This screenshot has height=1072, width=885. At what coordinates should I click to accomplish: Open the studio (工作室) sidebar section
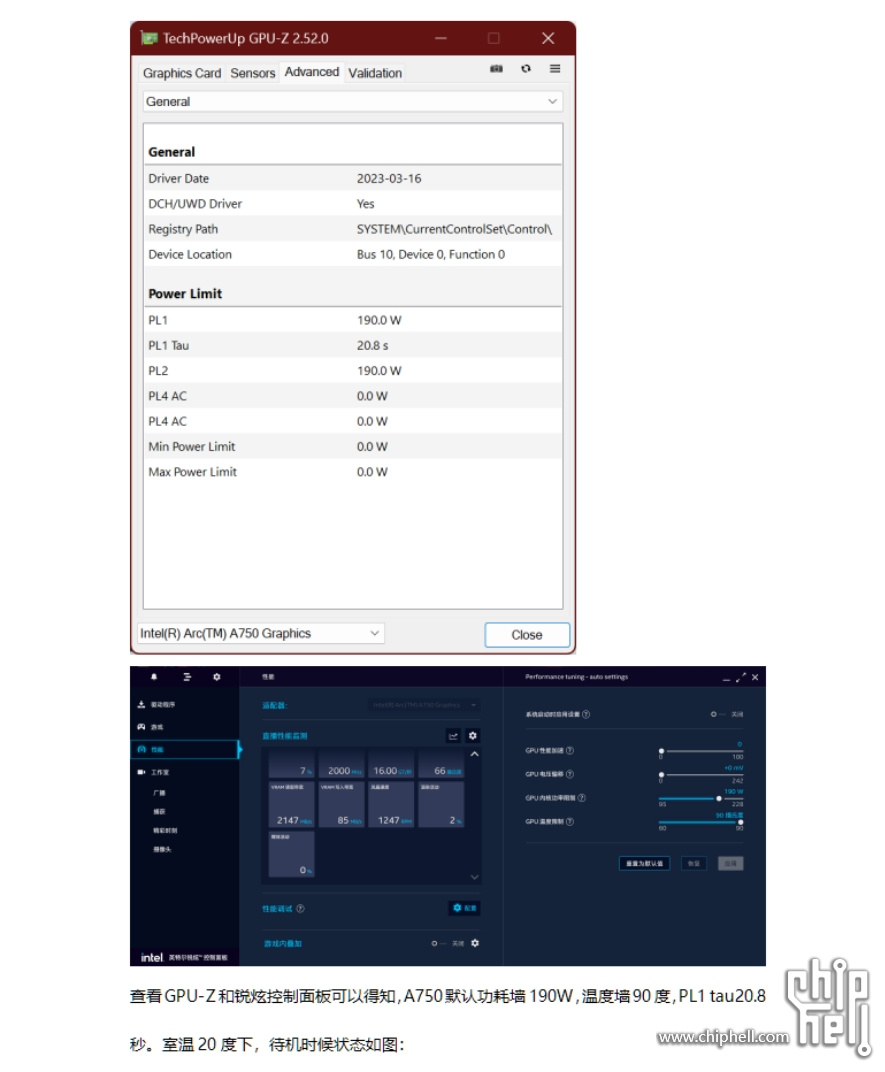click(153, 772)
